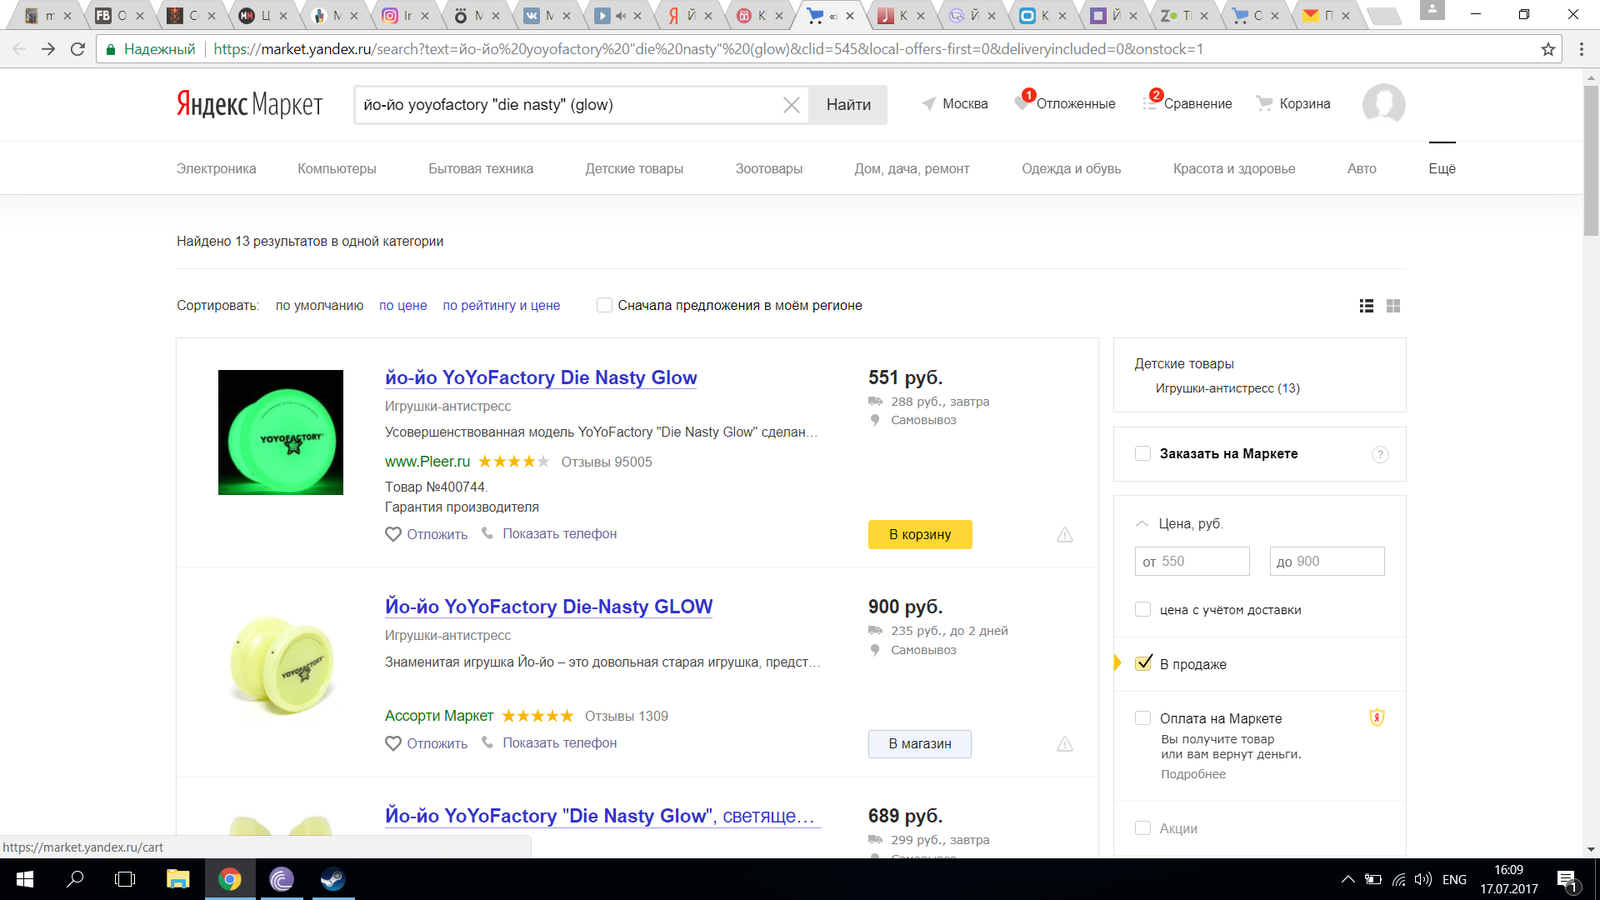The height and width of the screenshot is (900, 1600).
Task: Bookmark this page with the star icon
Action: coord(1548,49)
